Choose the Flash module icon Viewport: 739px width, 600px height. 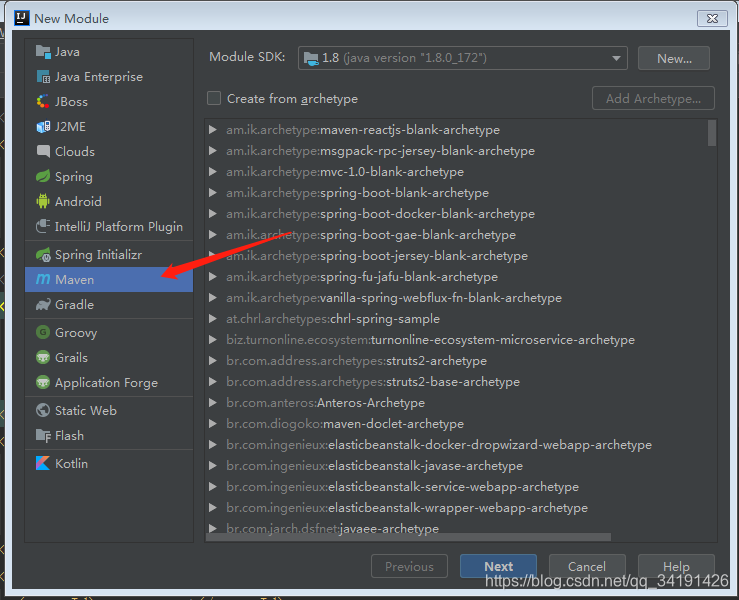pyautogui.click(x=43, y=436)
